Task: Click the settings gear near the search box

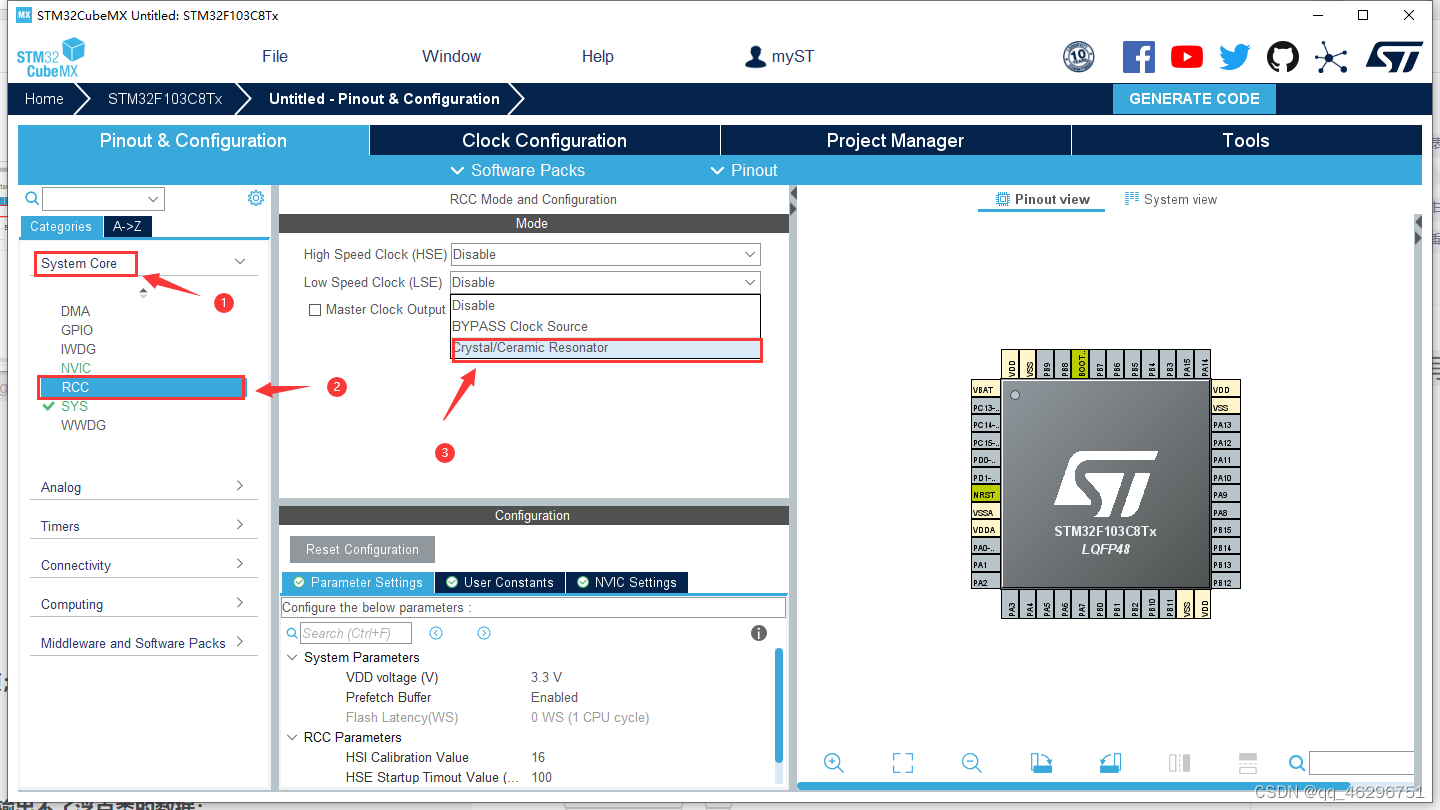Action: [256, 198]
